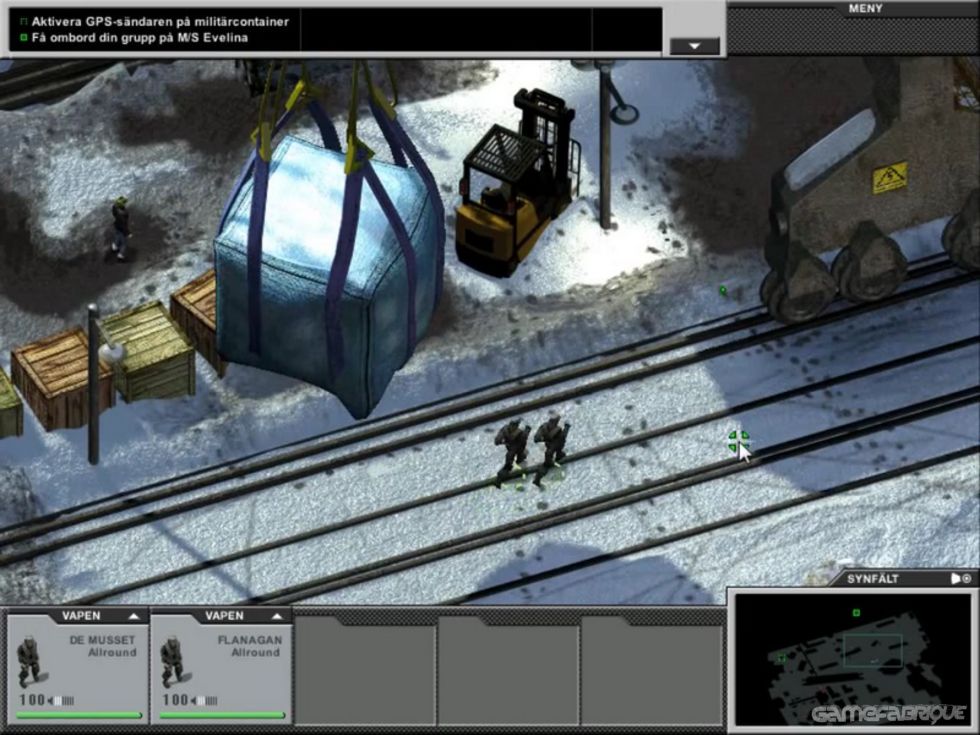The image size is (980, 735).
Task: Click the viewport rectangle on the minimap
Action: coord(872,651)
